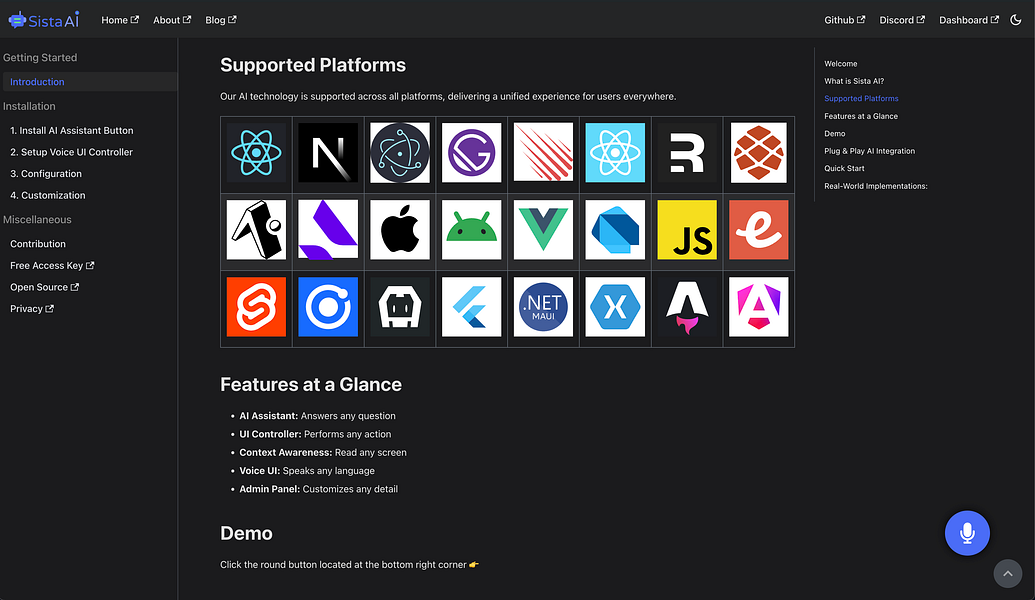
Task: Open the Dashboard link in navbar
Action: click(968, 20)
